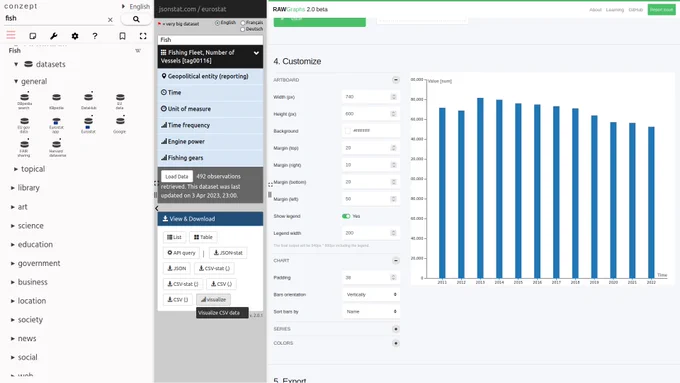680x383 pixels.
Task: Toggle fullscreen with the expand icon
Action: [x=143, y=36]
